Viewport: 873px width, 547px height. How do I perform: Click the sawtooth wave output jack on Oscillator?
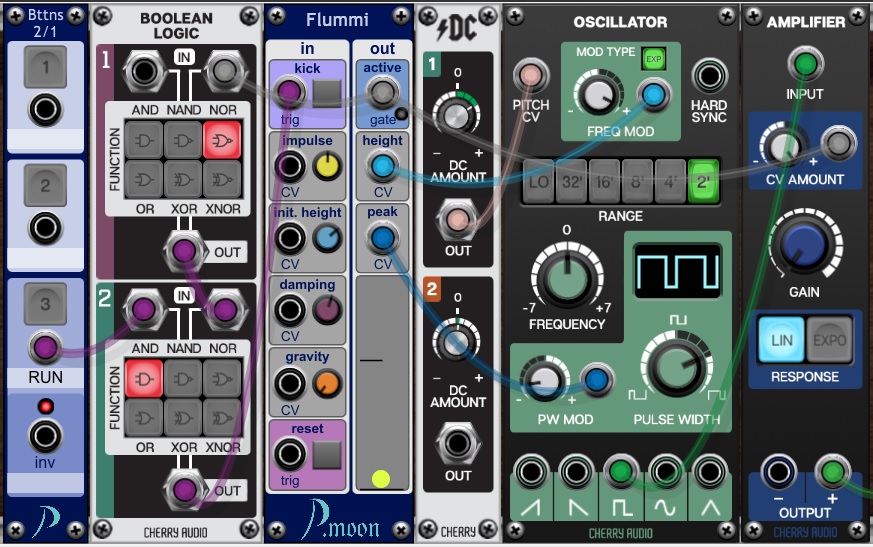pyautogui.click(x=532, y=470)
